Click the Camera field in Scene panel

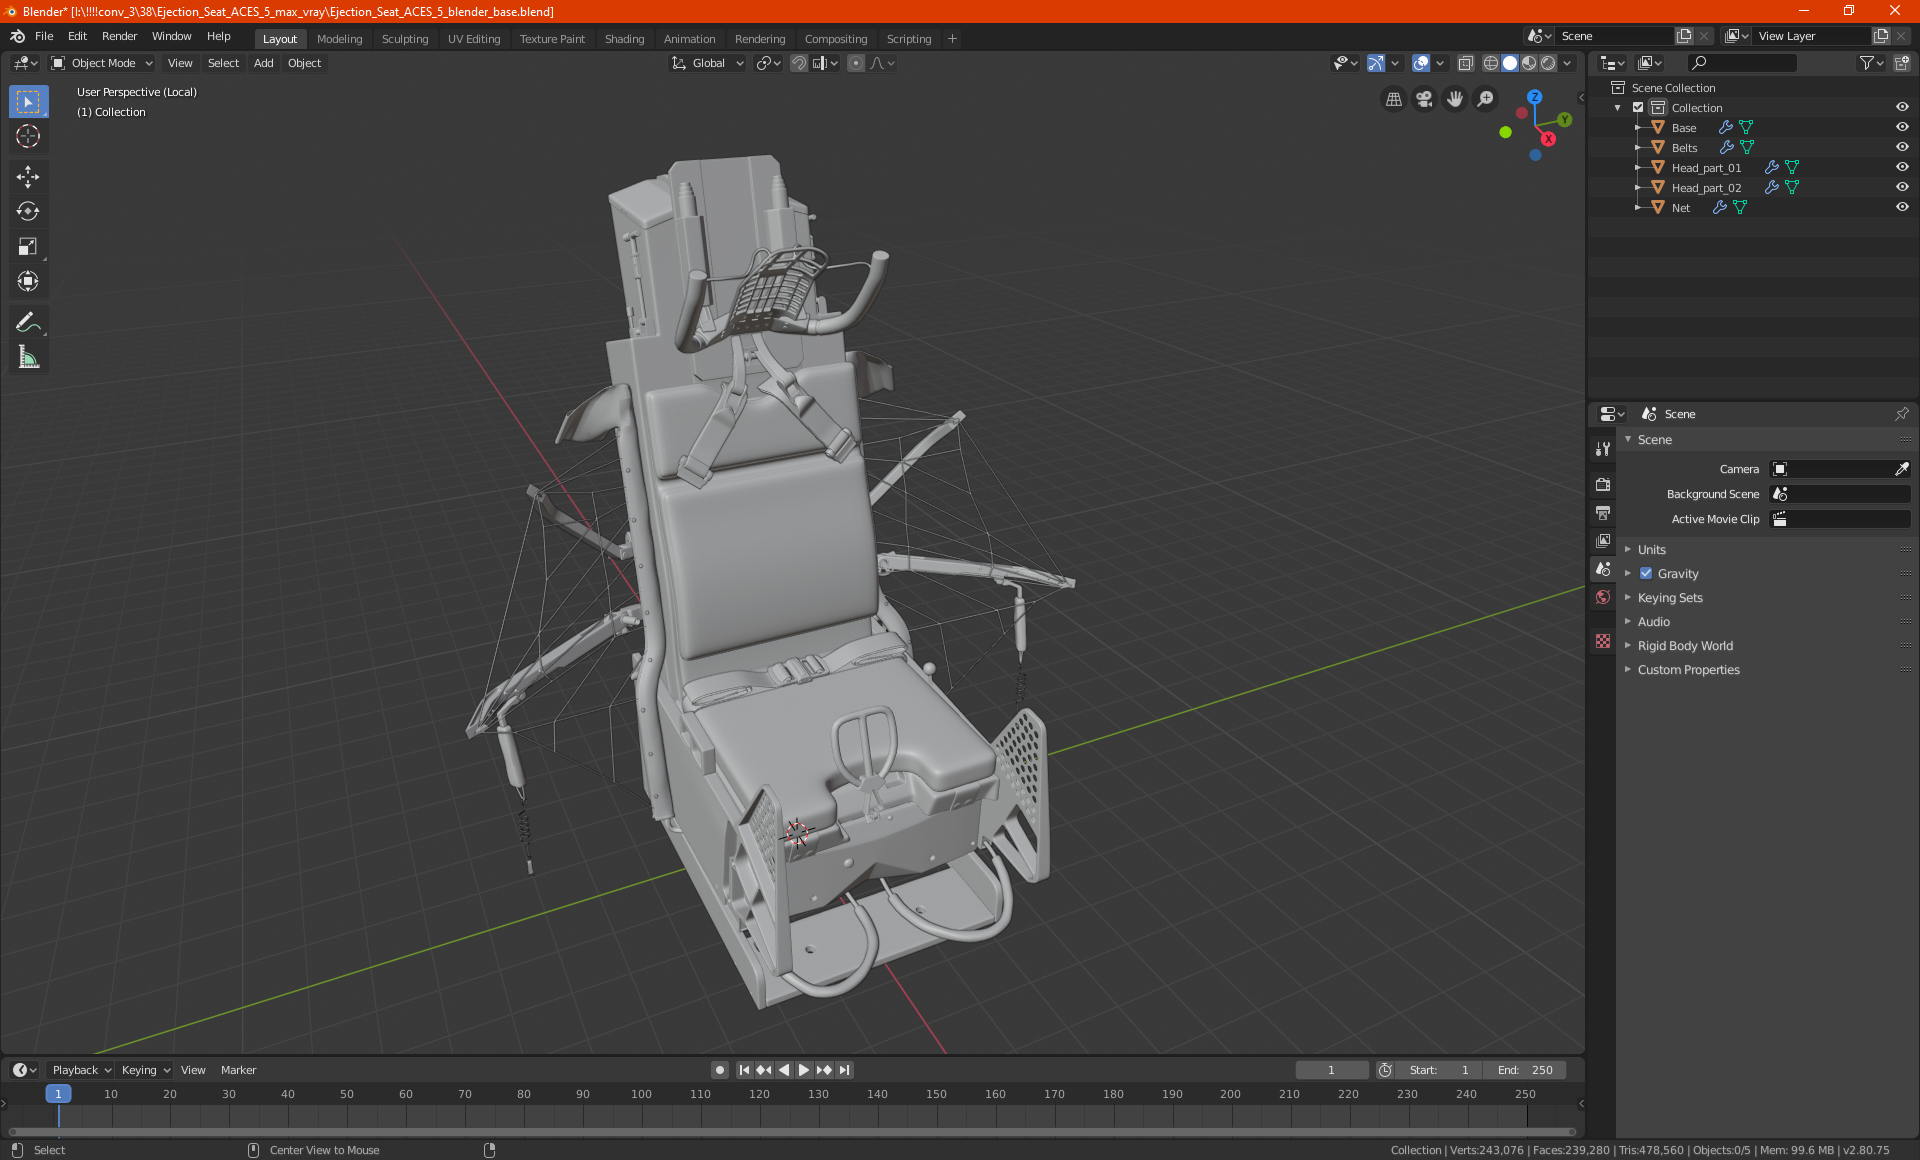pyautogui.click(x=1840, y=469)
